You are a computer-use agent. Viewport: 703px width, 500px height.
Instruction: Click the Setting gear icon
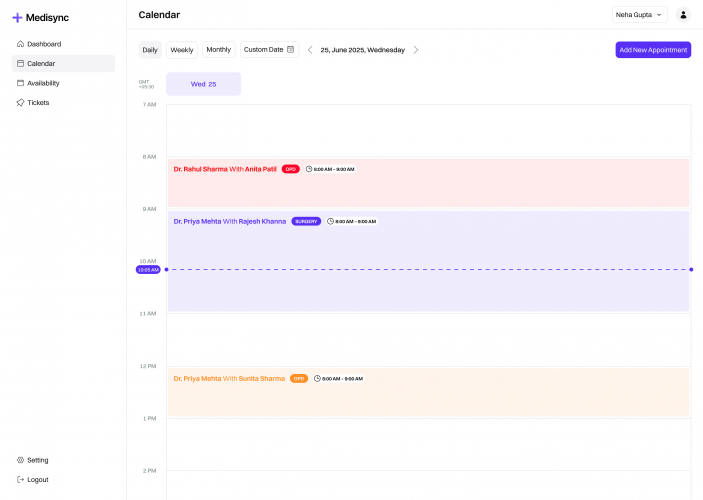20,460
